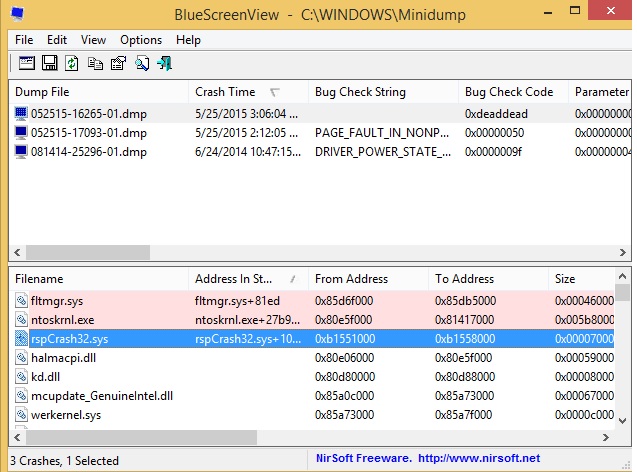The height and width of the screenshot is (472, 637).
Task: Click the Copy Selected Items icon
Action: [x=95, y=63]
